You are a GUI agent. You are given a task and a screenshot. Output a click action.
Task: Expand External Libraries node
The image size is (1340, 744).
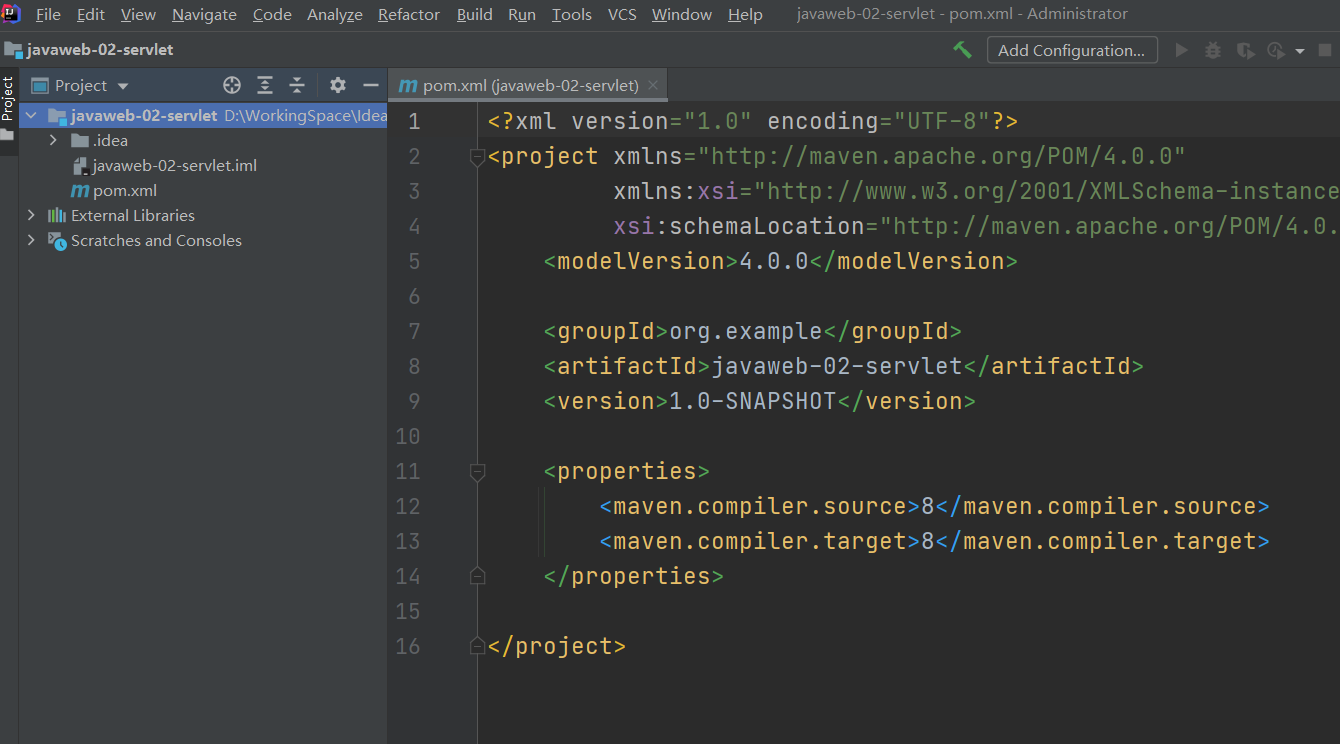[x=31, y=215]
